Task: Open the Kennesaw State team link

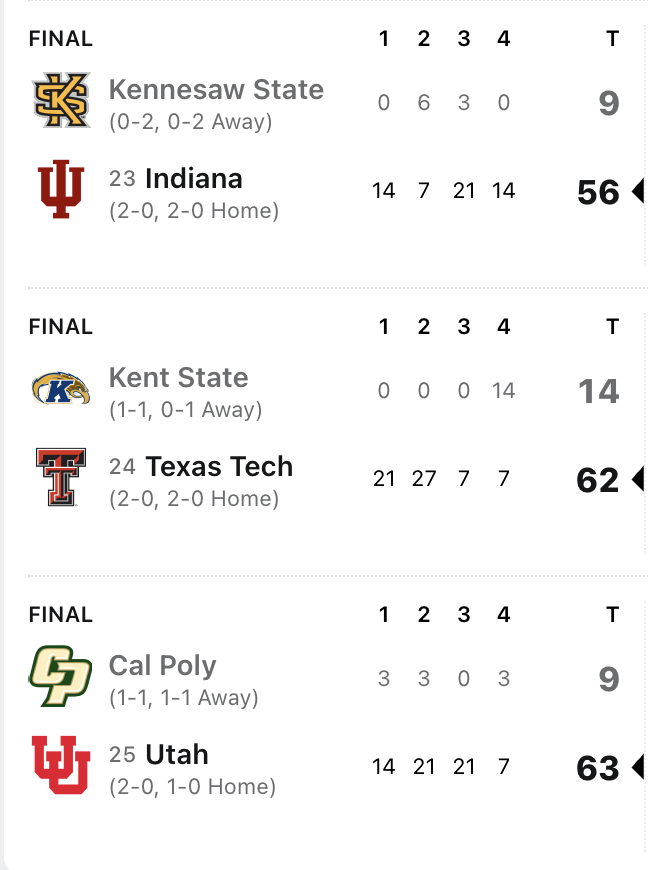Action: [x=216, y=90]
